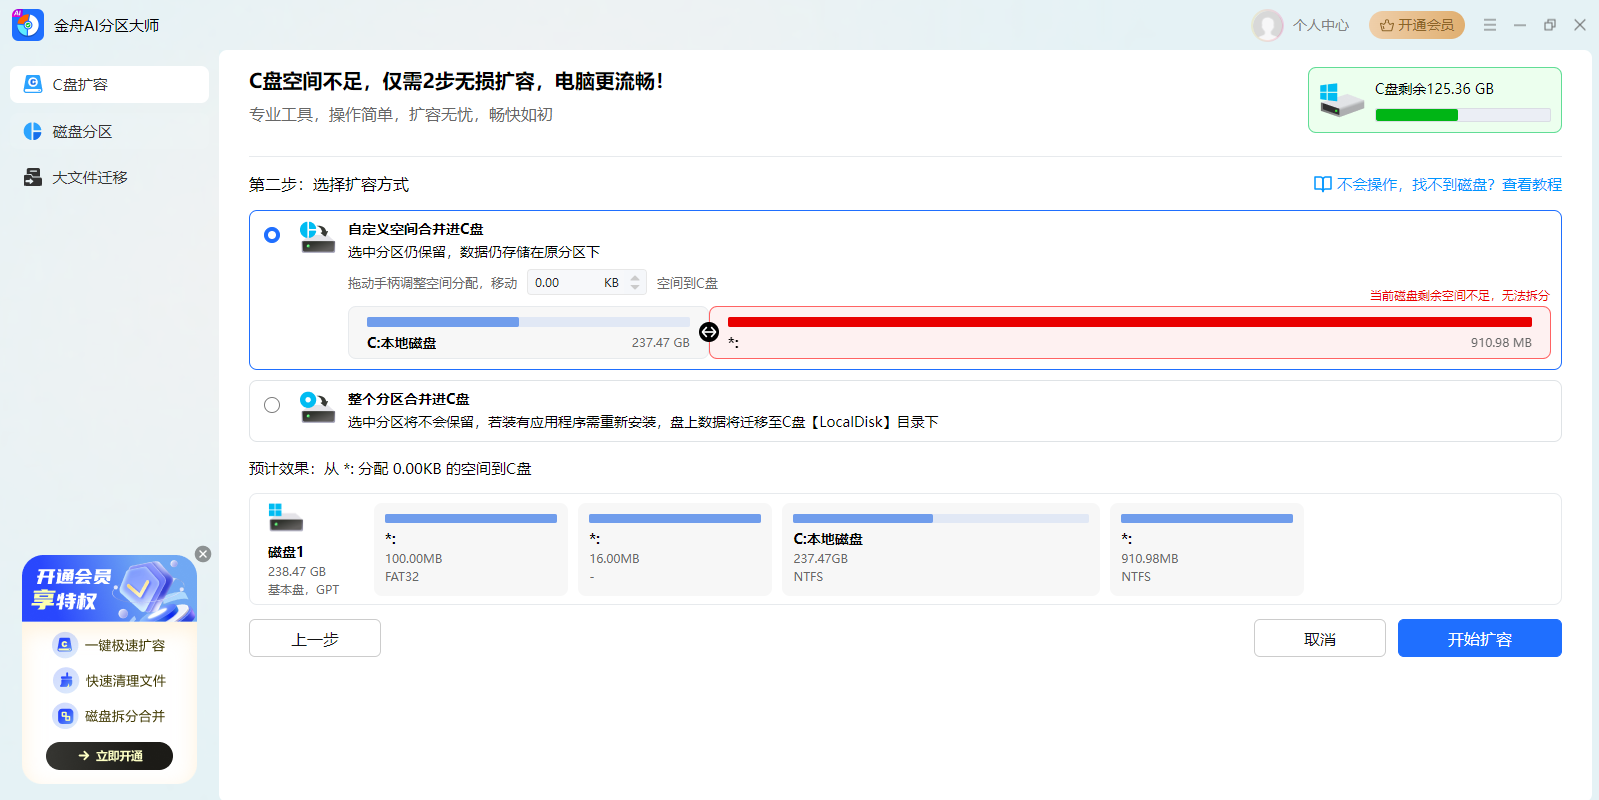Click the 快速清理文件 feature icon
This screenshot has height=800, width=1599.
[x=65, y=681]
